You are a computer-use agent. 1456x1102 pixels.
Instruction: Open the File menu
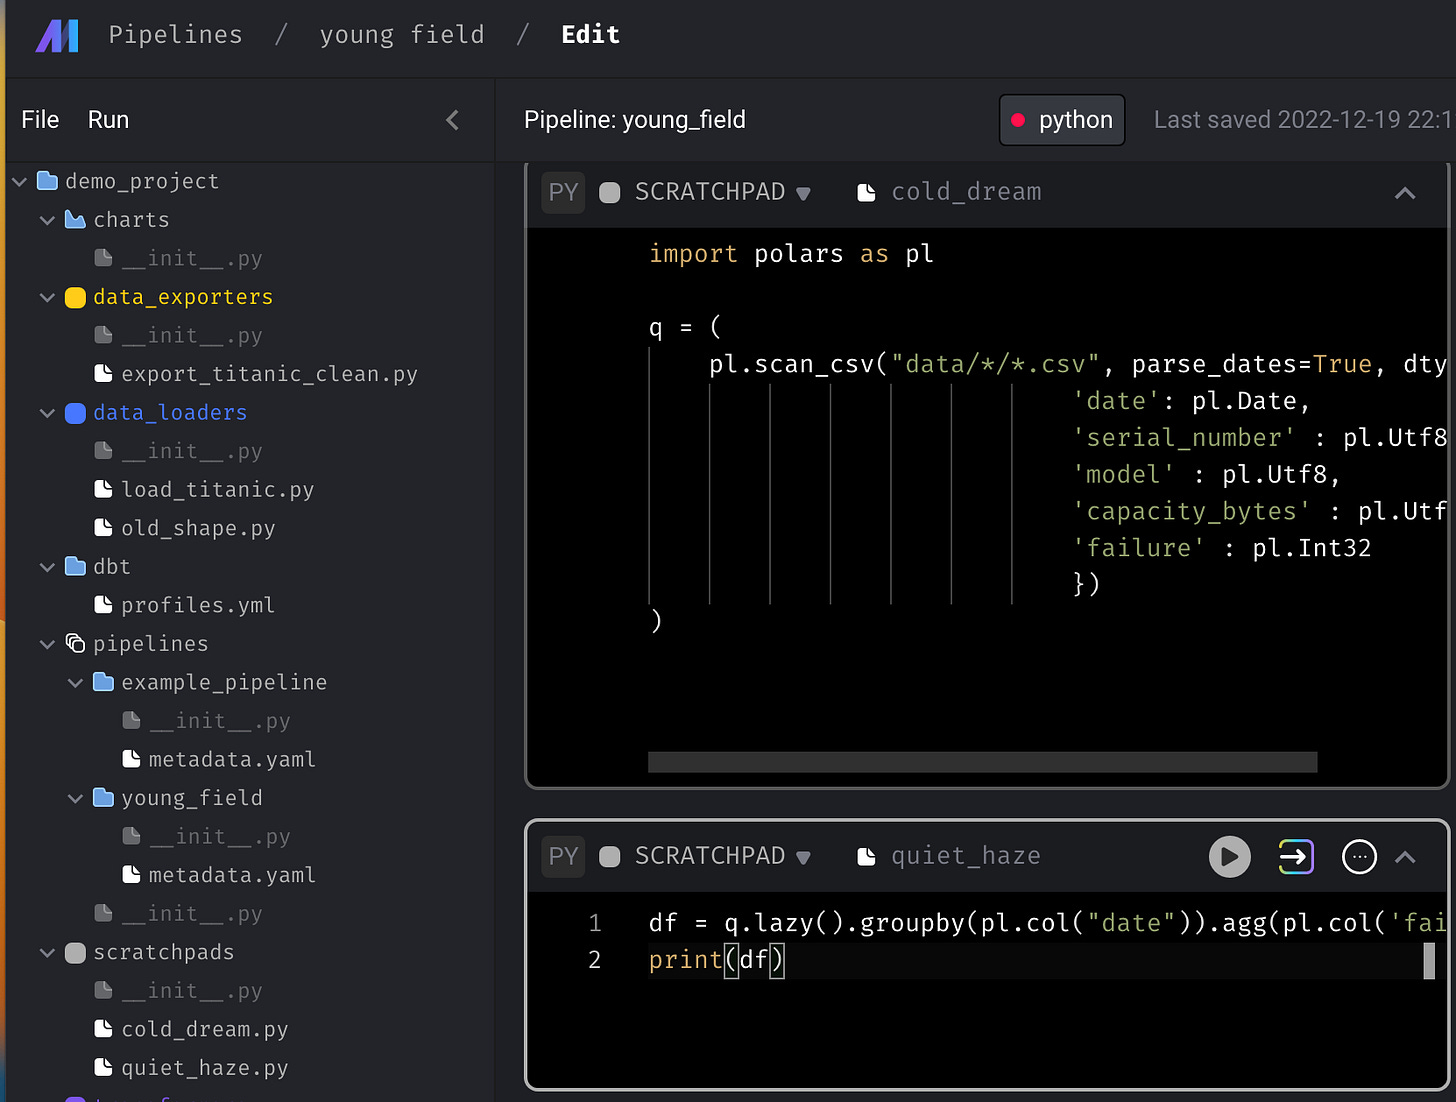tap(39, 119)
